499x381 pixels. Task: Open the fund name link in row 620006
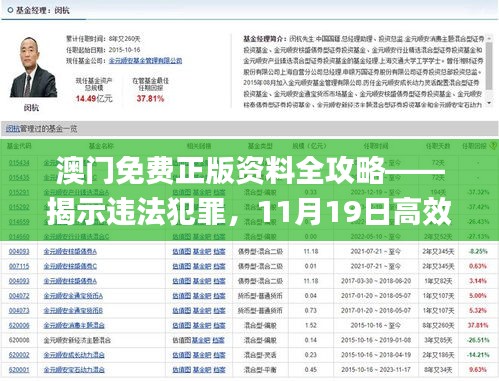[x=74, y=325]
